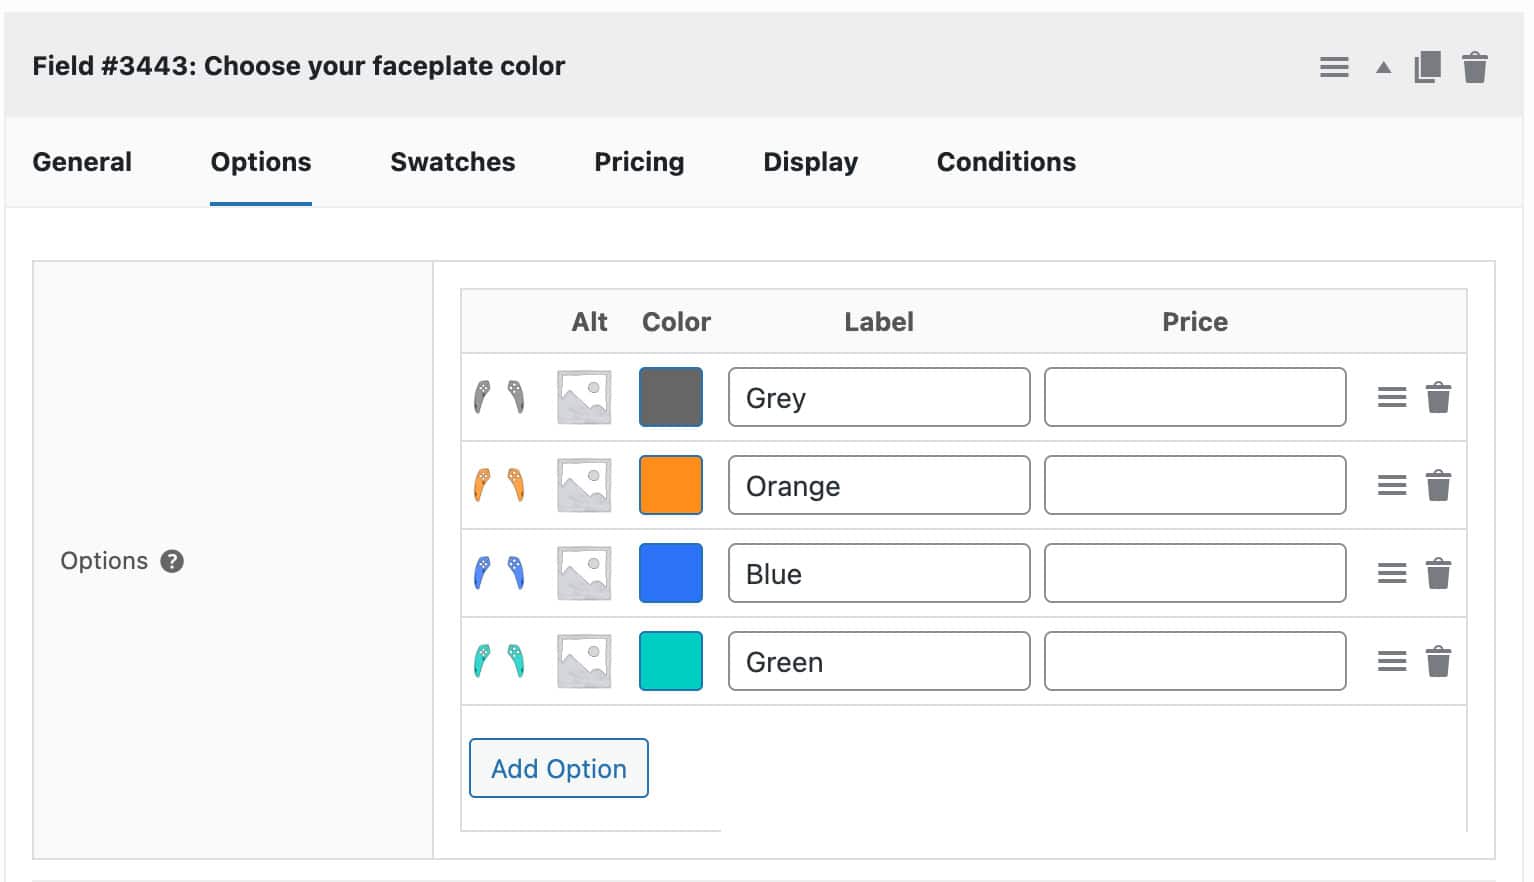Image resolution: width=1534 pixels, height=882 pixels.
Task: Open the Orange color swatch
Action: click(670, 485)
